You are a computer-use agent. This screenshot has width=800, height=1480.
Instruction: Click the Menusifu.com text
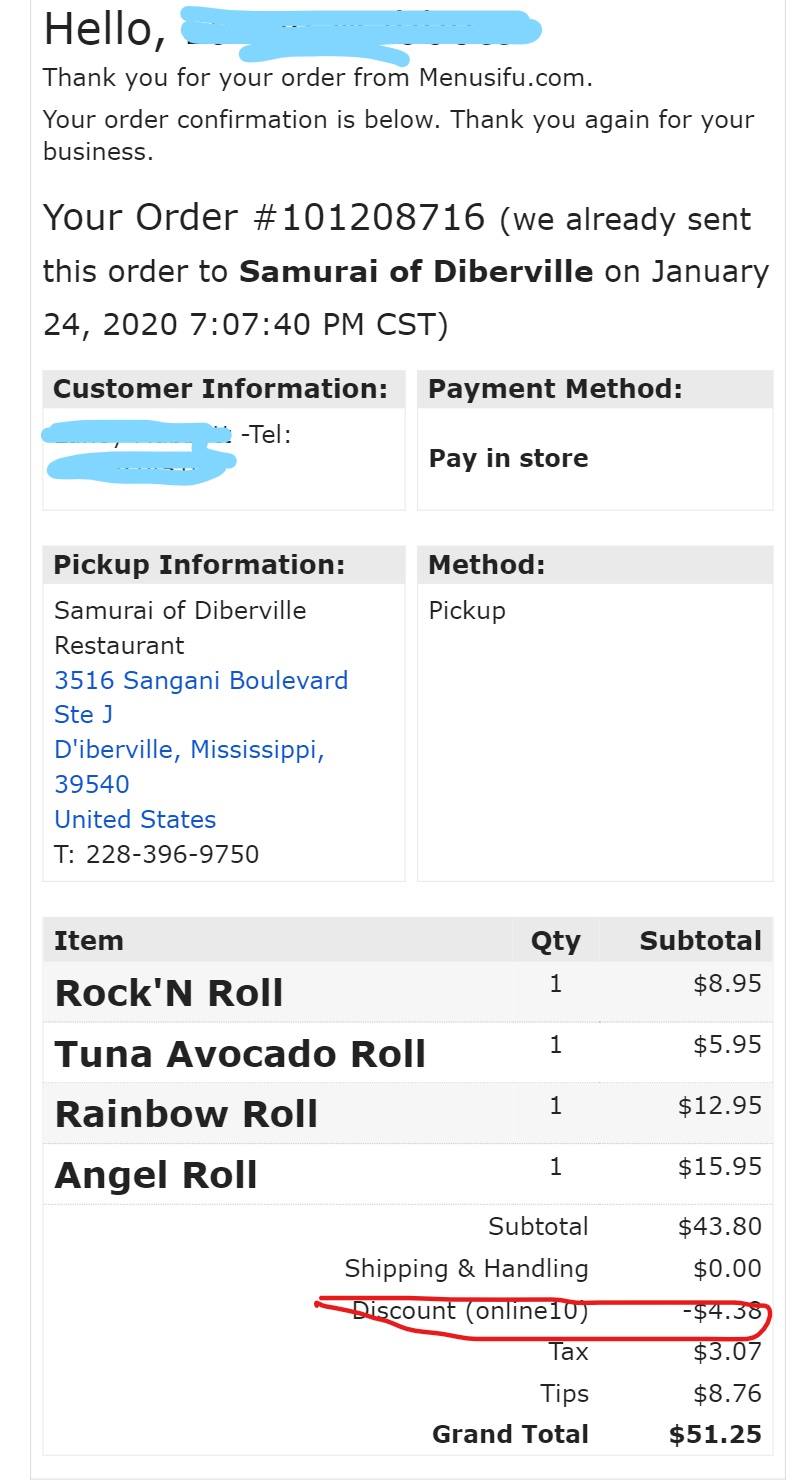tap(505, 77)
